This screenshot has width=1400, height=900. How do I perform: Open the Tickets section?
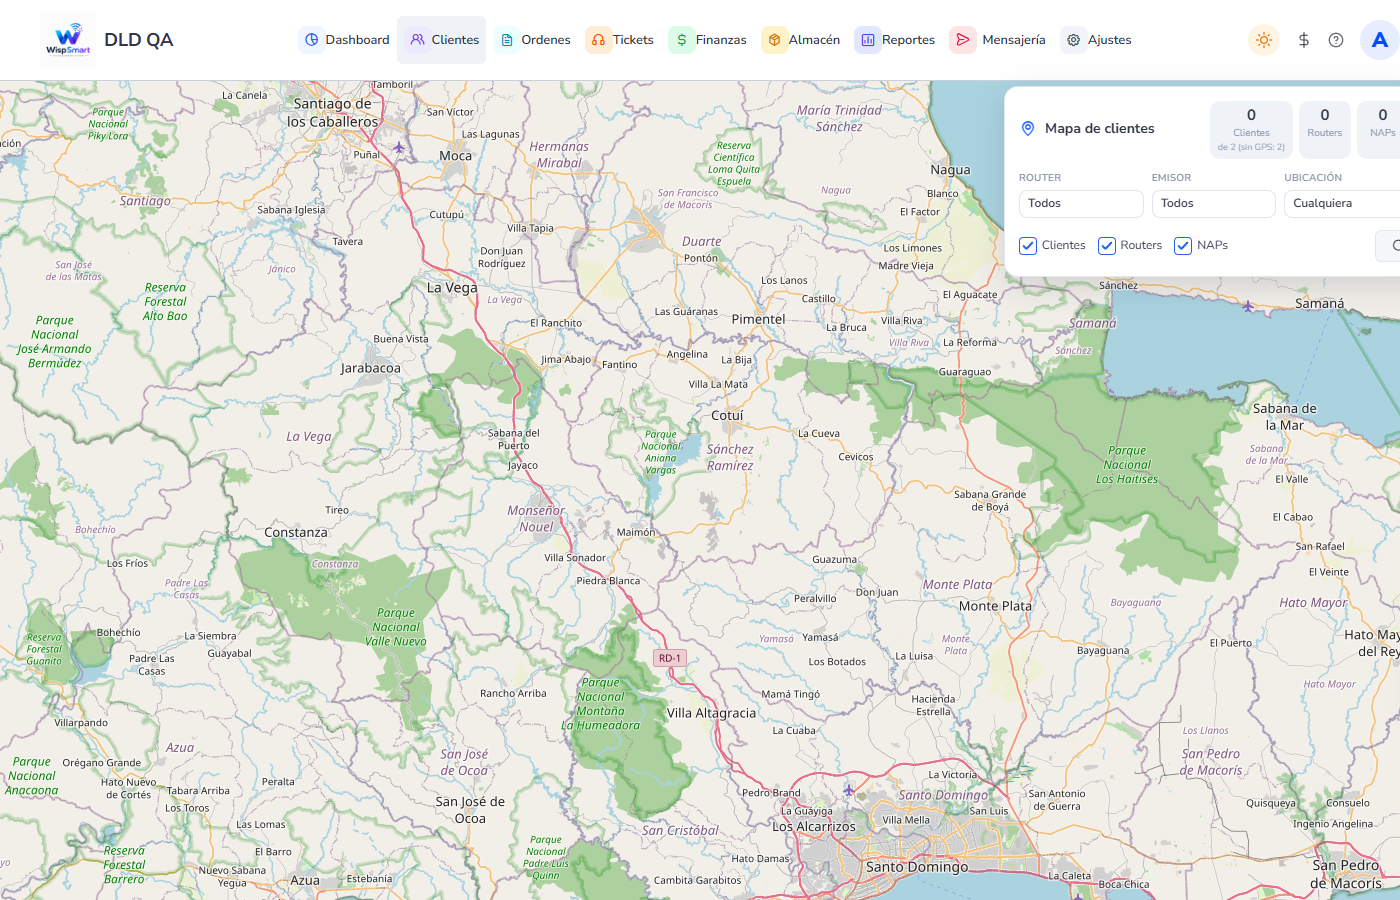pyautogui.click(x=621, y=40)
